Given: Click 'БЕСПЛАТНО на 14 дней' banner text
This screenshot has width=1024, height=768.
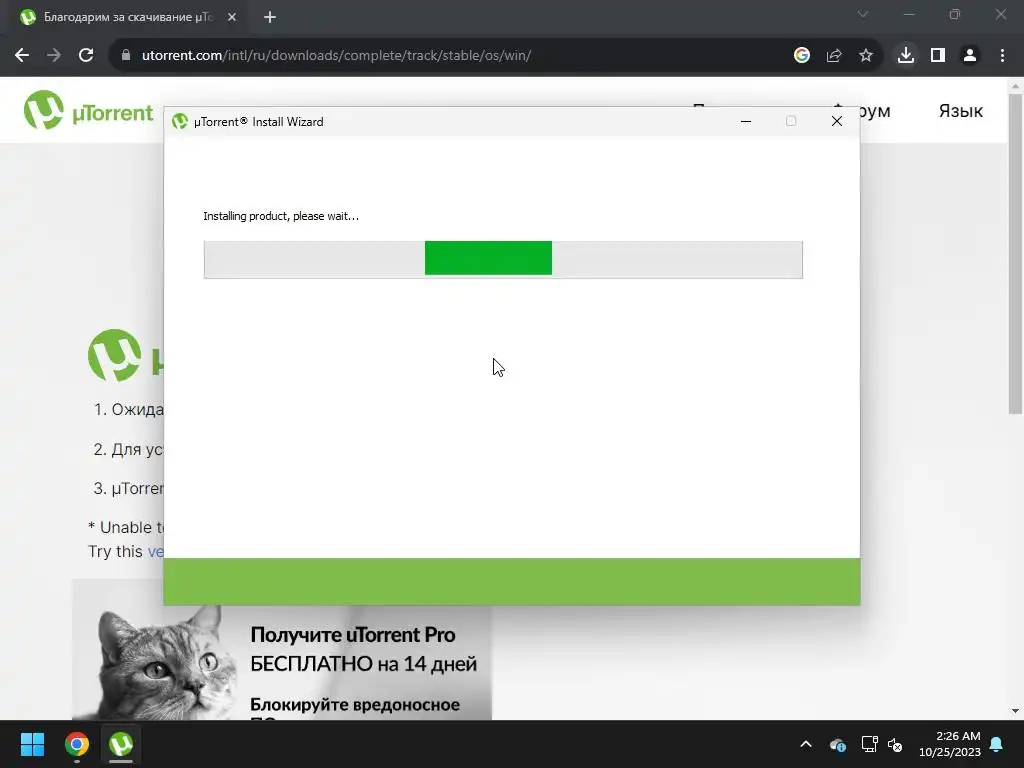Looking at the screenshot, I should [363, 664].
